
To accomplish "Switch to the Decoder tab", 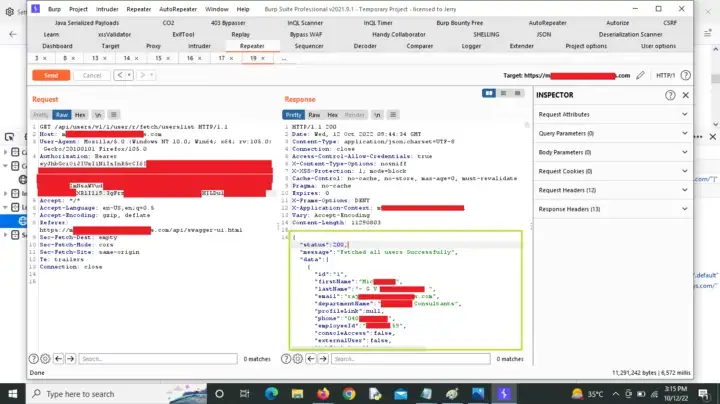I will (365, 46).
